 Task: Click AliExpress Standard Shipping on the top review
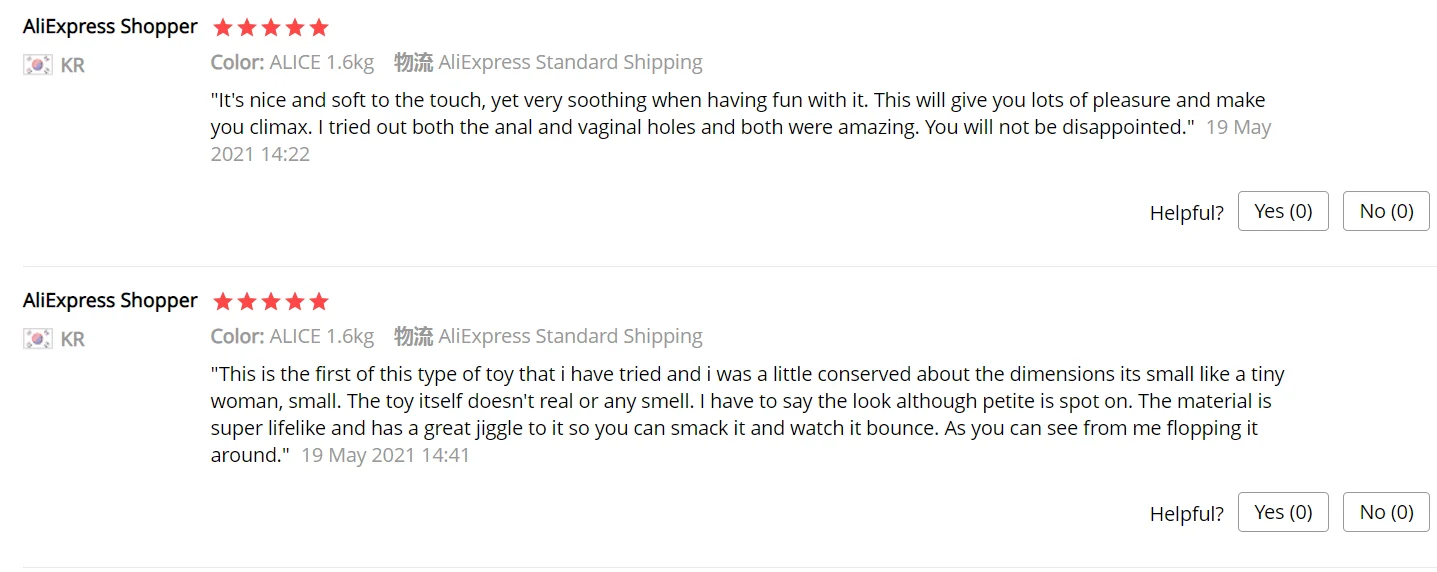tap(570, 63)
